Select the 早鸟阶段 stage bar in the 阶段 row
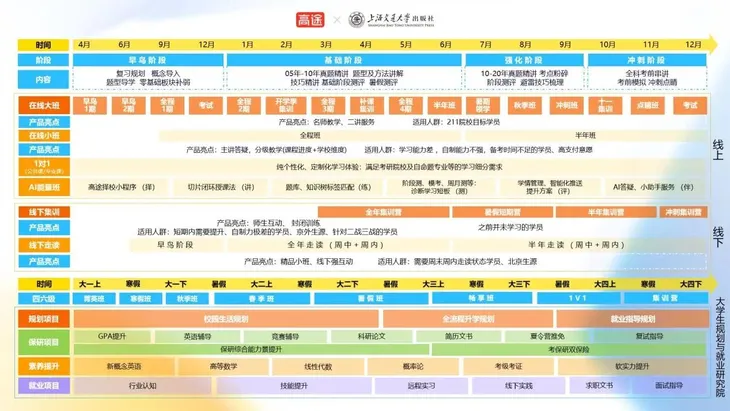The image size is (730, 411). coord(148,60)
